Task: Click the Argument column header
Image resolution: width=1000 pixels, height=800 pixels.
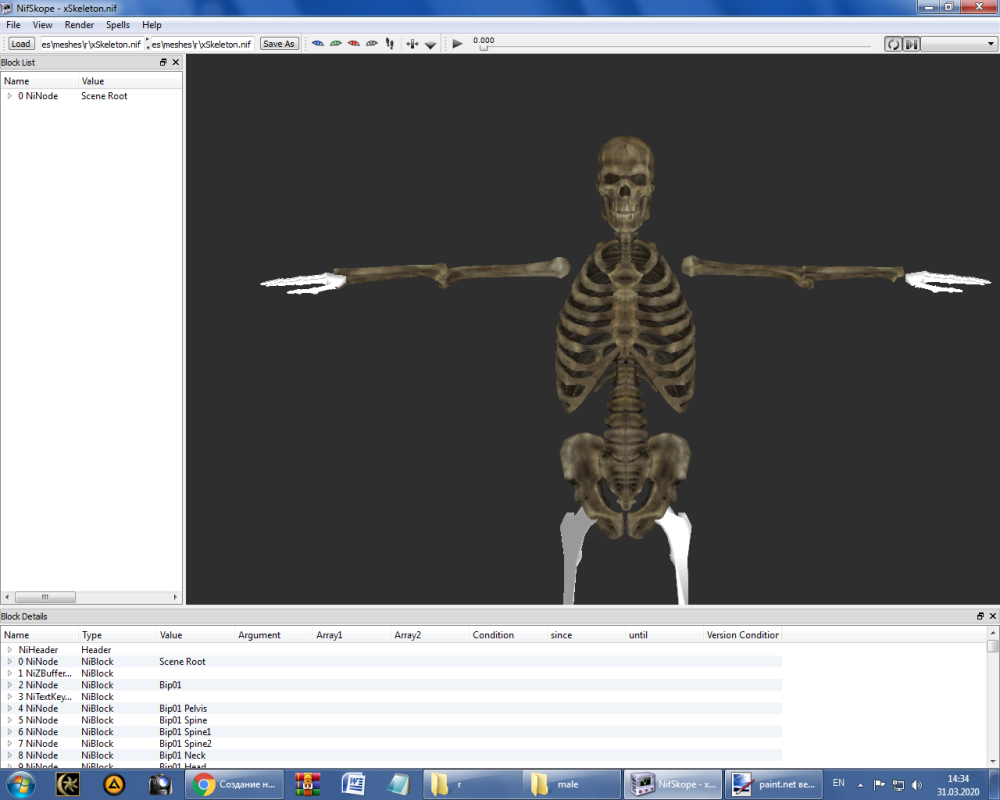Action: tap(274, 635)
